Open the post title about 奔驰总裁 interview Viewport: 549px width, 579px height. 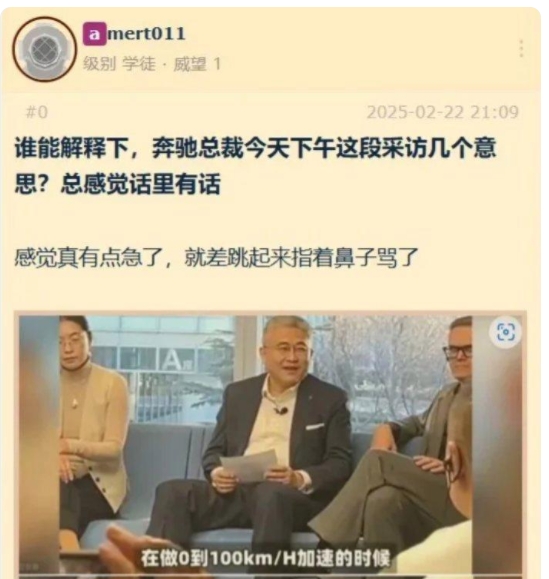[255, 165]
